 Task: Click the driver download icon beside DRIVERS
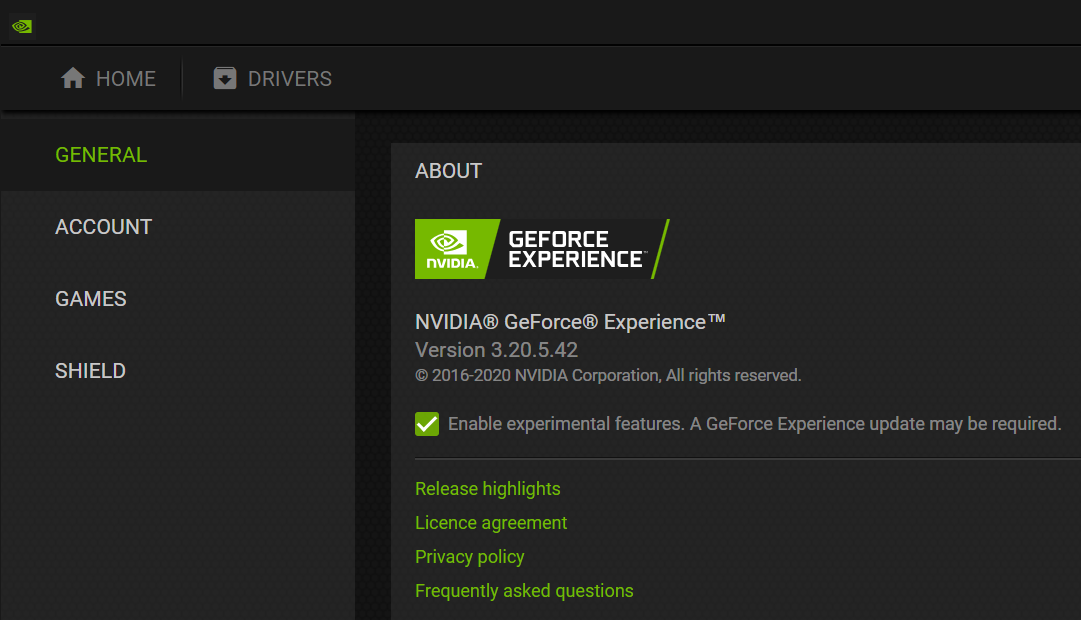point(225,77)
